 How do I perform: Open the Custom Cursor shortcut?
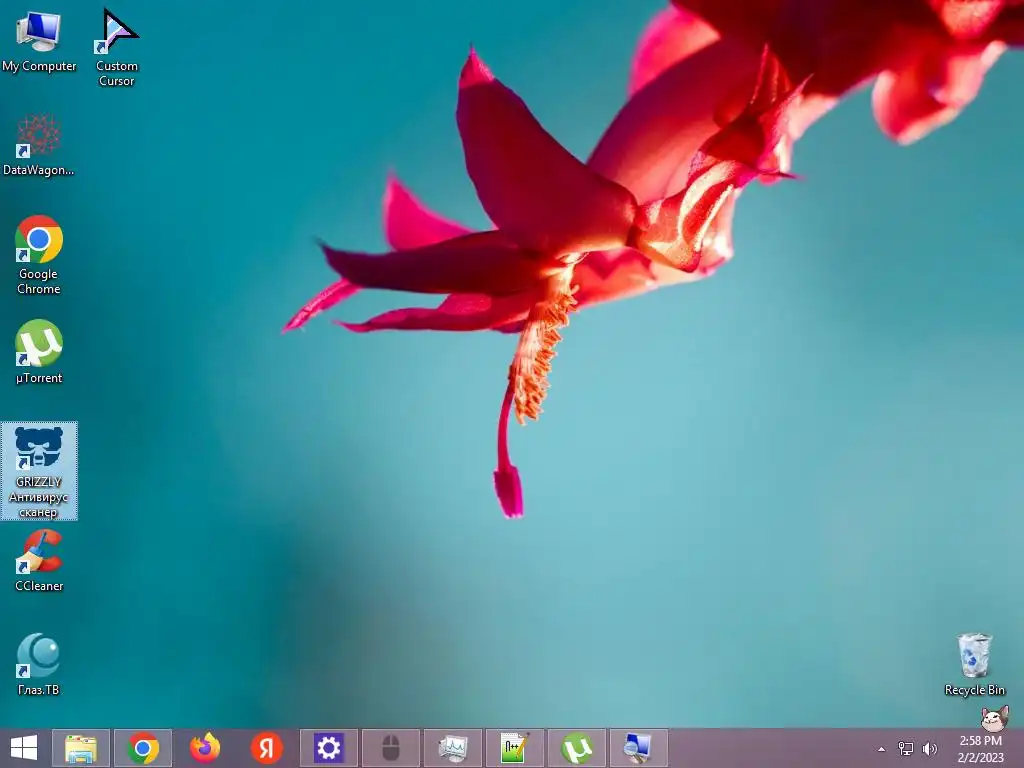[117, 47]
